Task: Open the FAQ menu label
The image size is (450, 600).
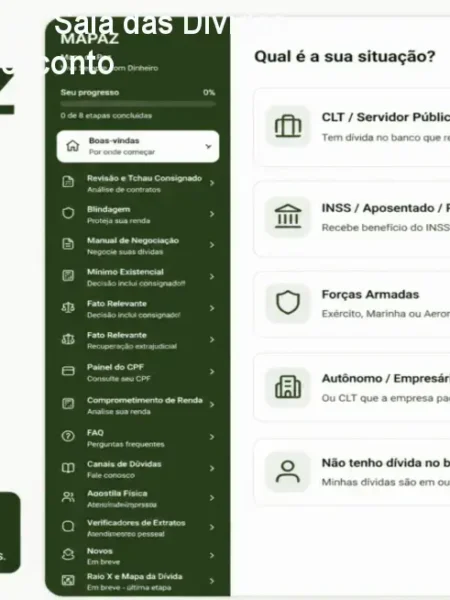Action: click(95, 432)
